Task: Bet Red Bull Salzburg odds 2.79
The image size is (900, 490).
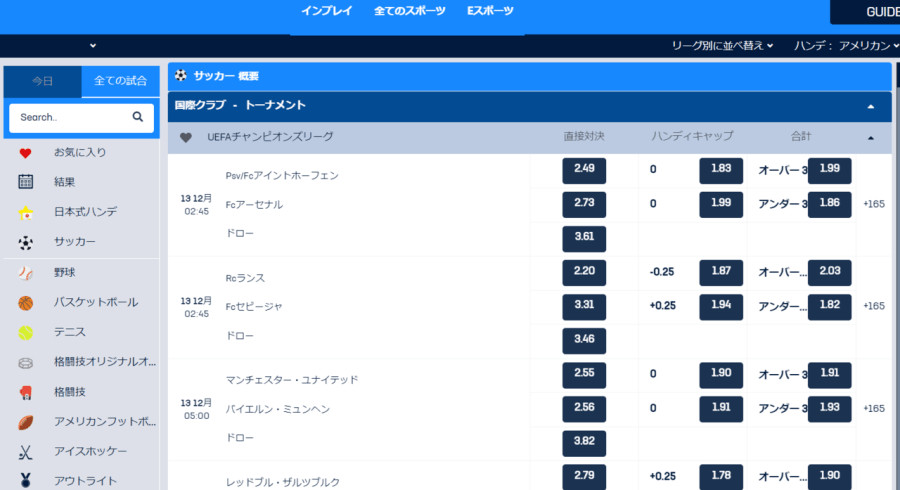Action: click(x=584, y=477)
